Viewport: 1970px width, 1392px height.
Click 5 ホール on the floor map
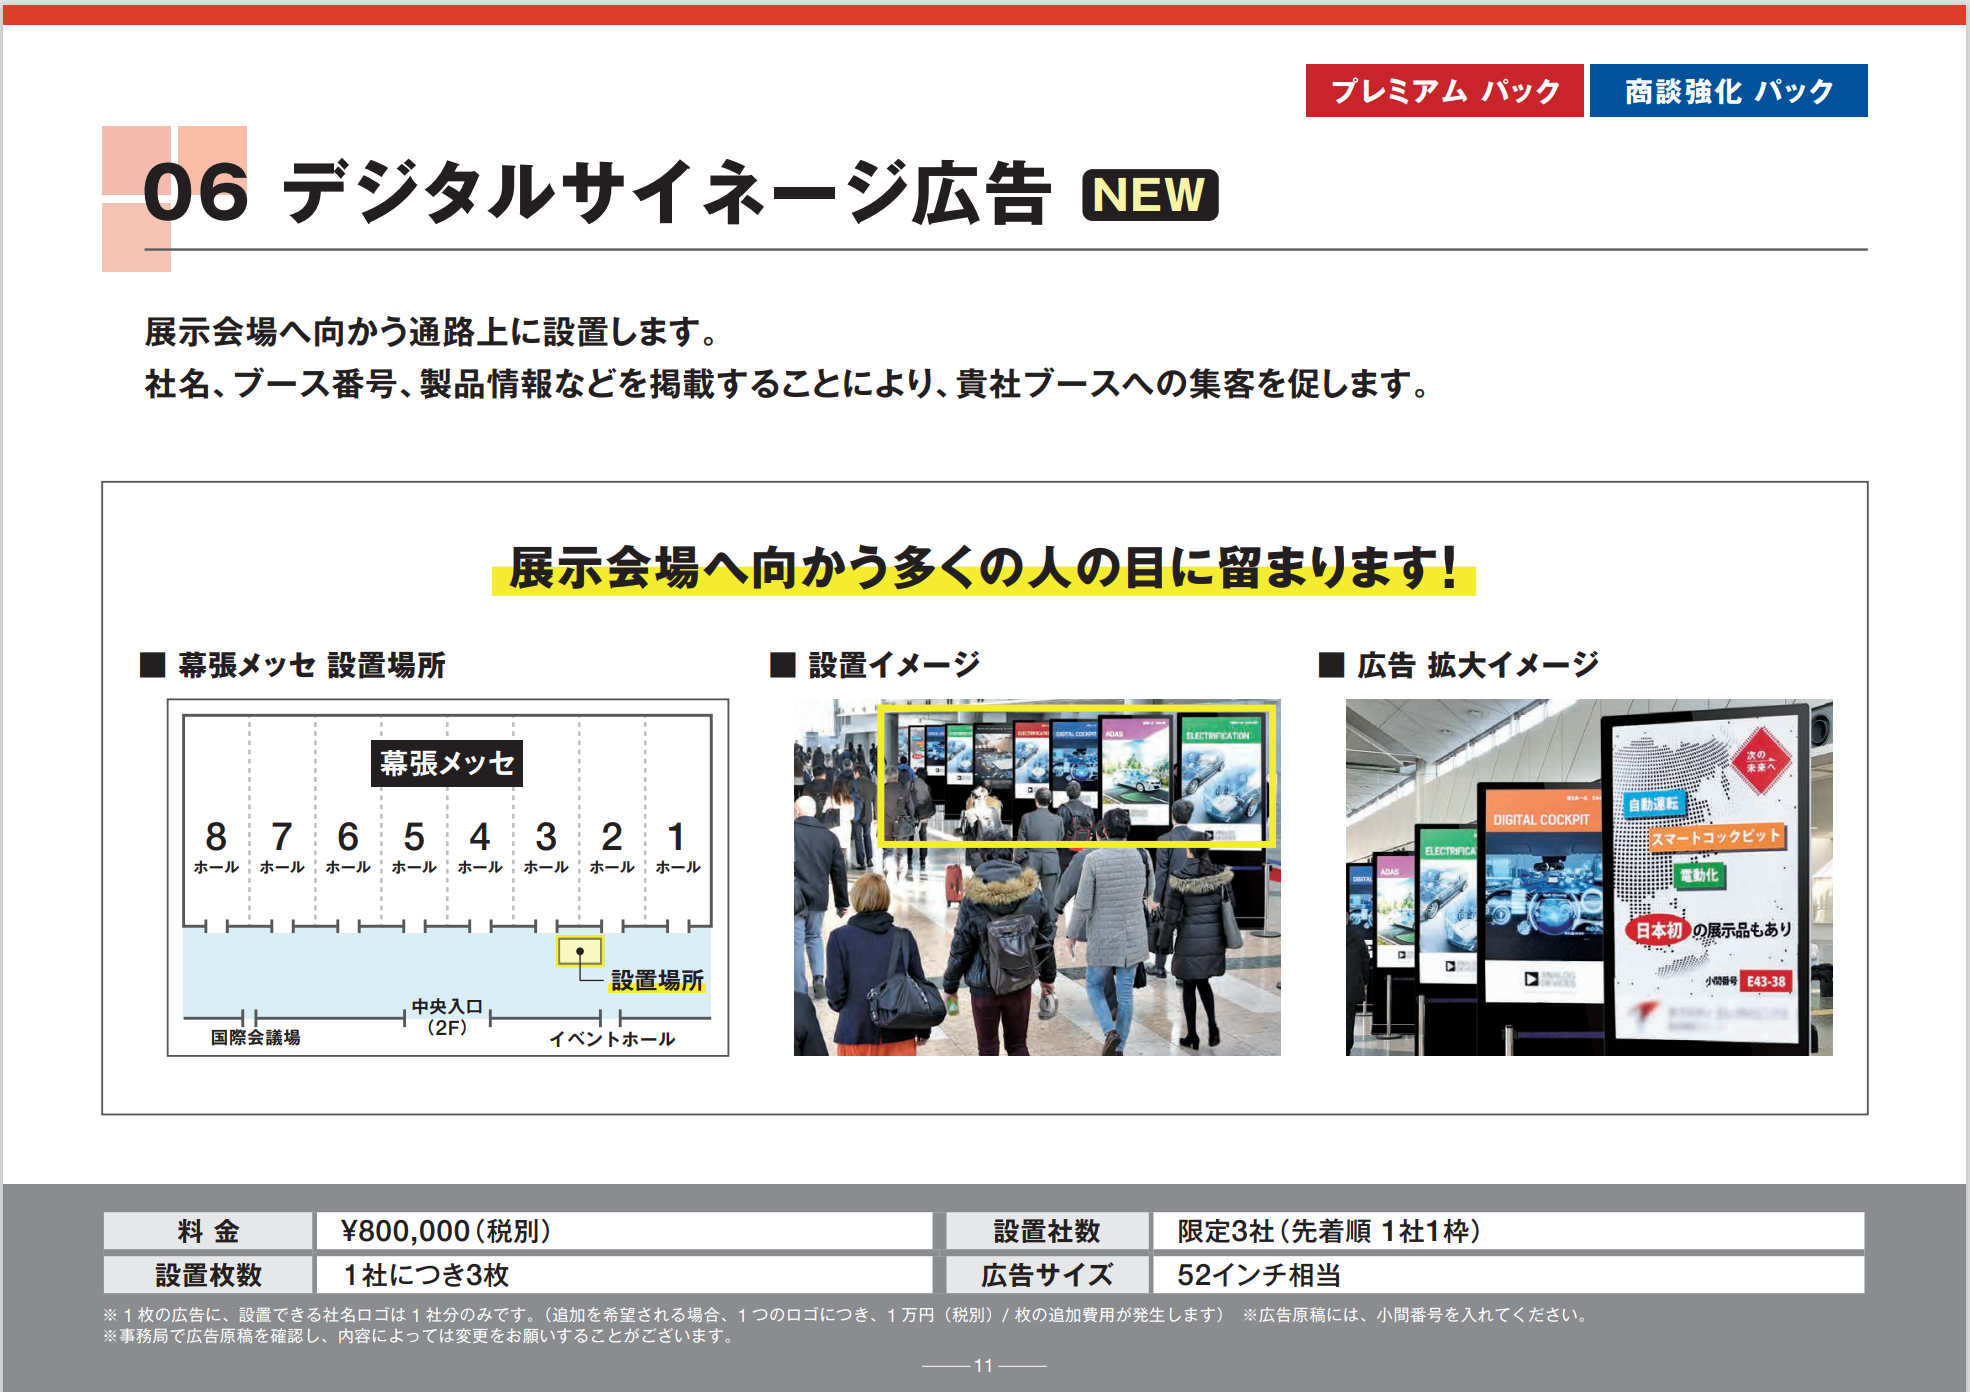click(x=414, y=846)
